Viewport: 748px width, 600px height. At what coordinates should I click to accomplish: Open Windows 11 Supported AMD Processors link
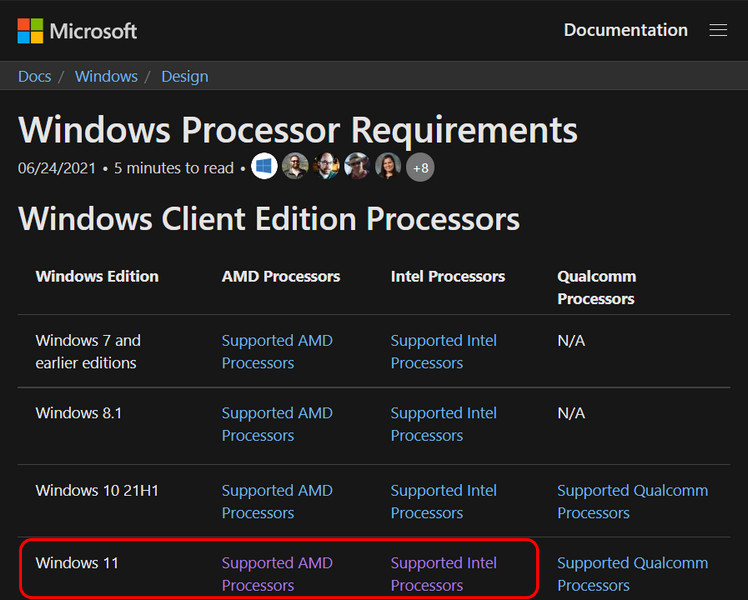(276, 574)
